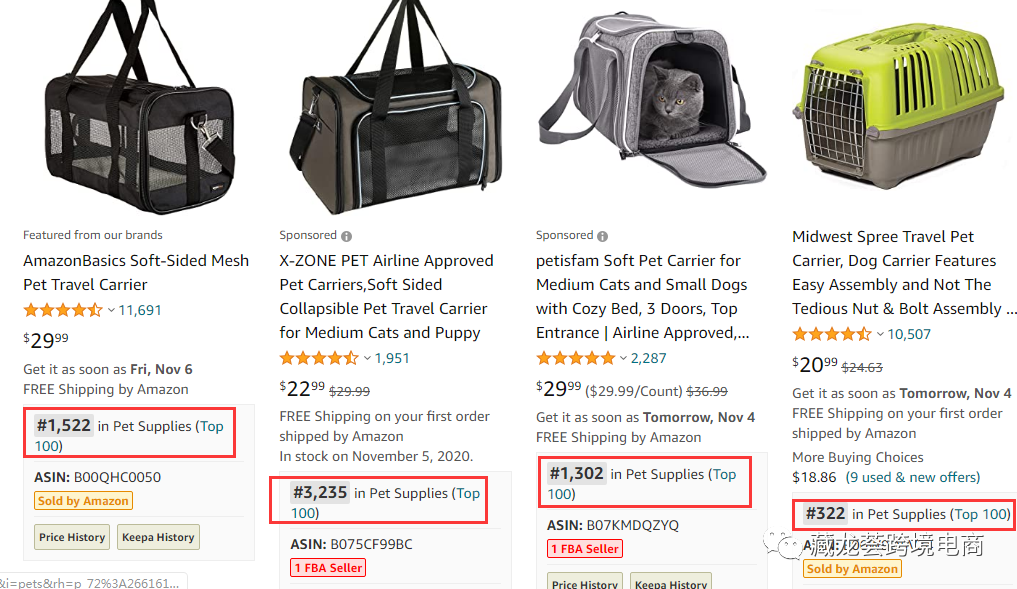1017x589 pixels.
Task: Click the star rating of AmazonBasics Mesh Carrier
Action: [62, 310]
